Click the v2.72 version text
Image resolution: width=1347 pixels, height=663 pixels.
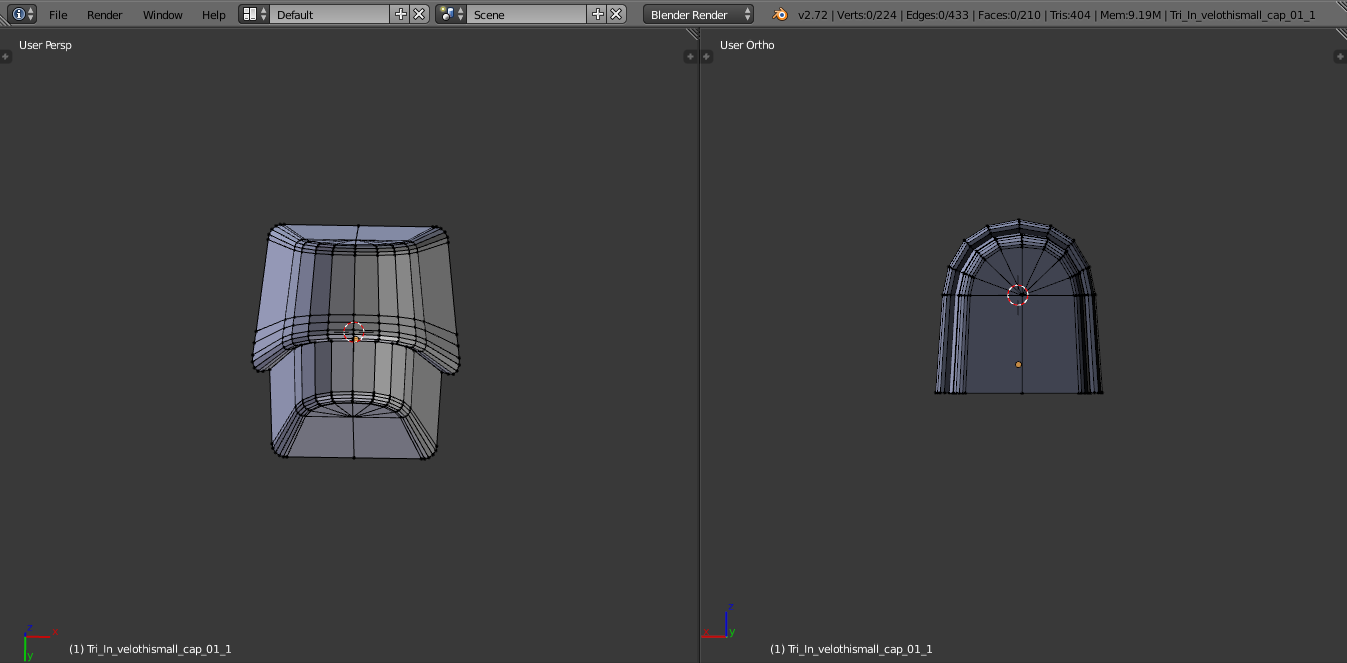(x=814, y=15)
